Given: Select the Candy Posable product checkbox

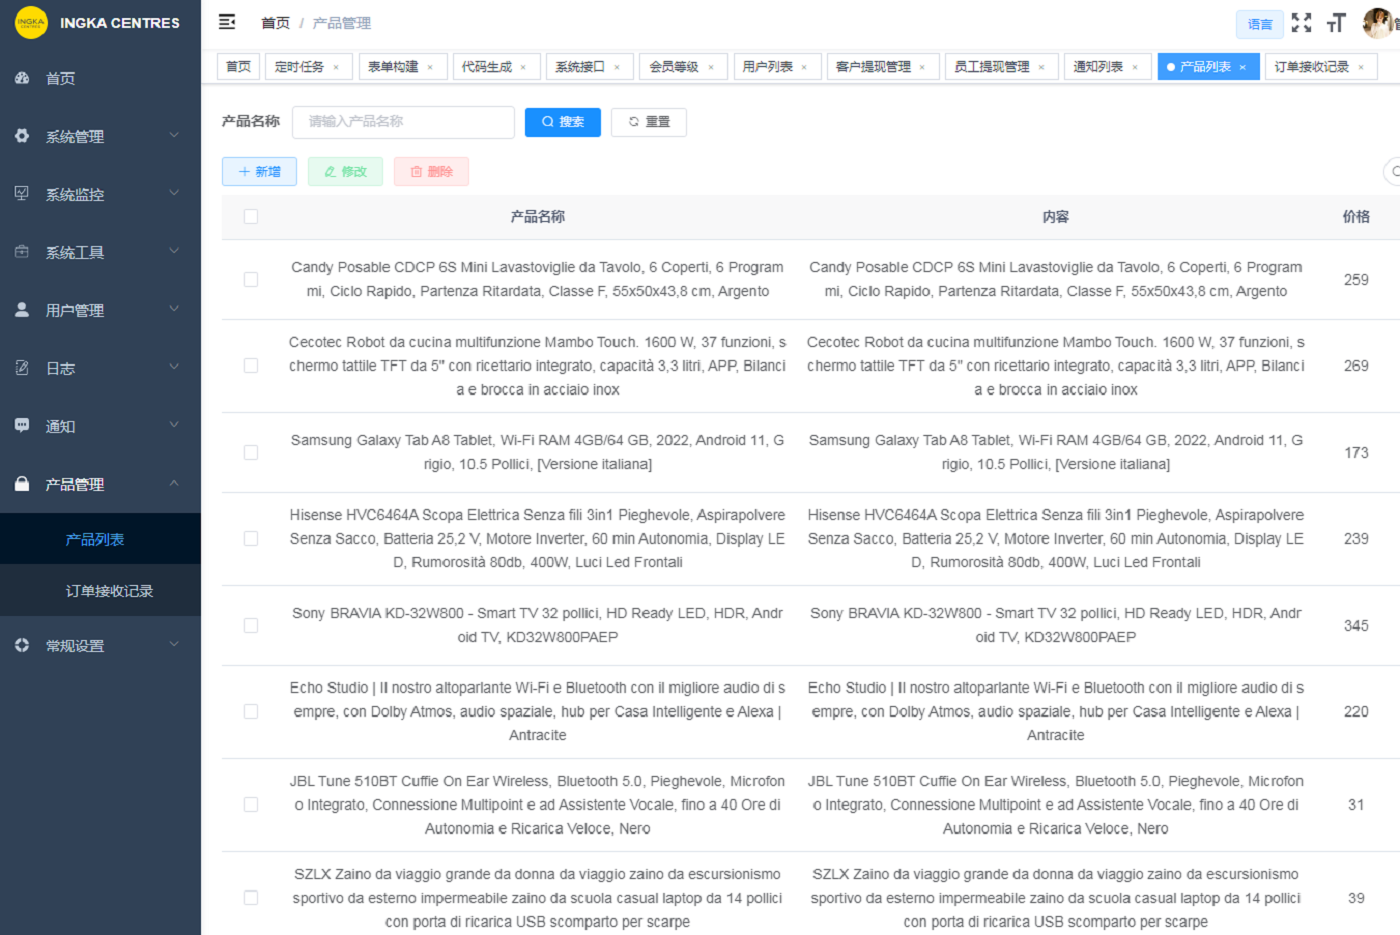Looking at the screenshot, I should point(251,280).
